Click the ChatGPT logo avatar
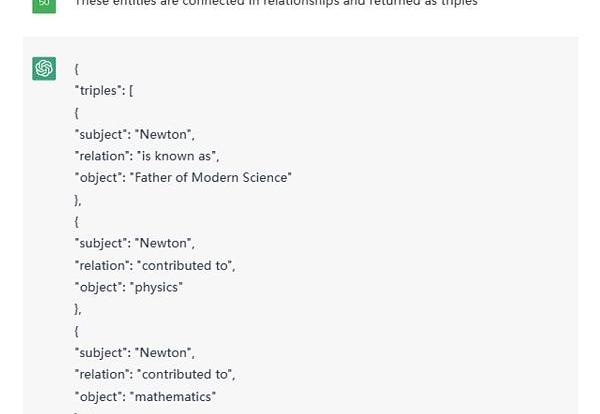The width and height of the screenshot is (600, 414). pyautogui.click(x=44, y=68)
